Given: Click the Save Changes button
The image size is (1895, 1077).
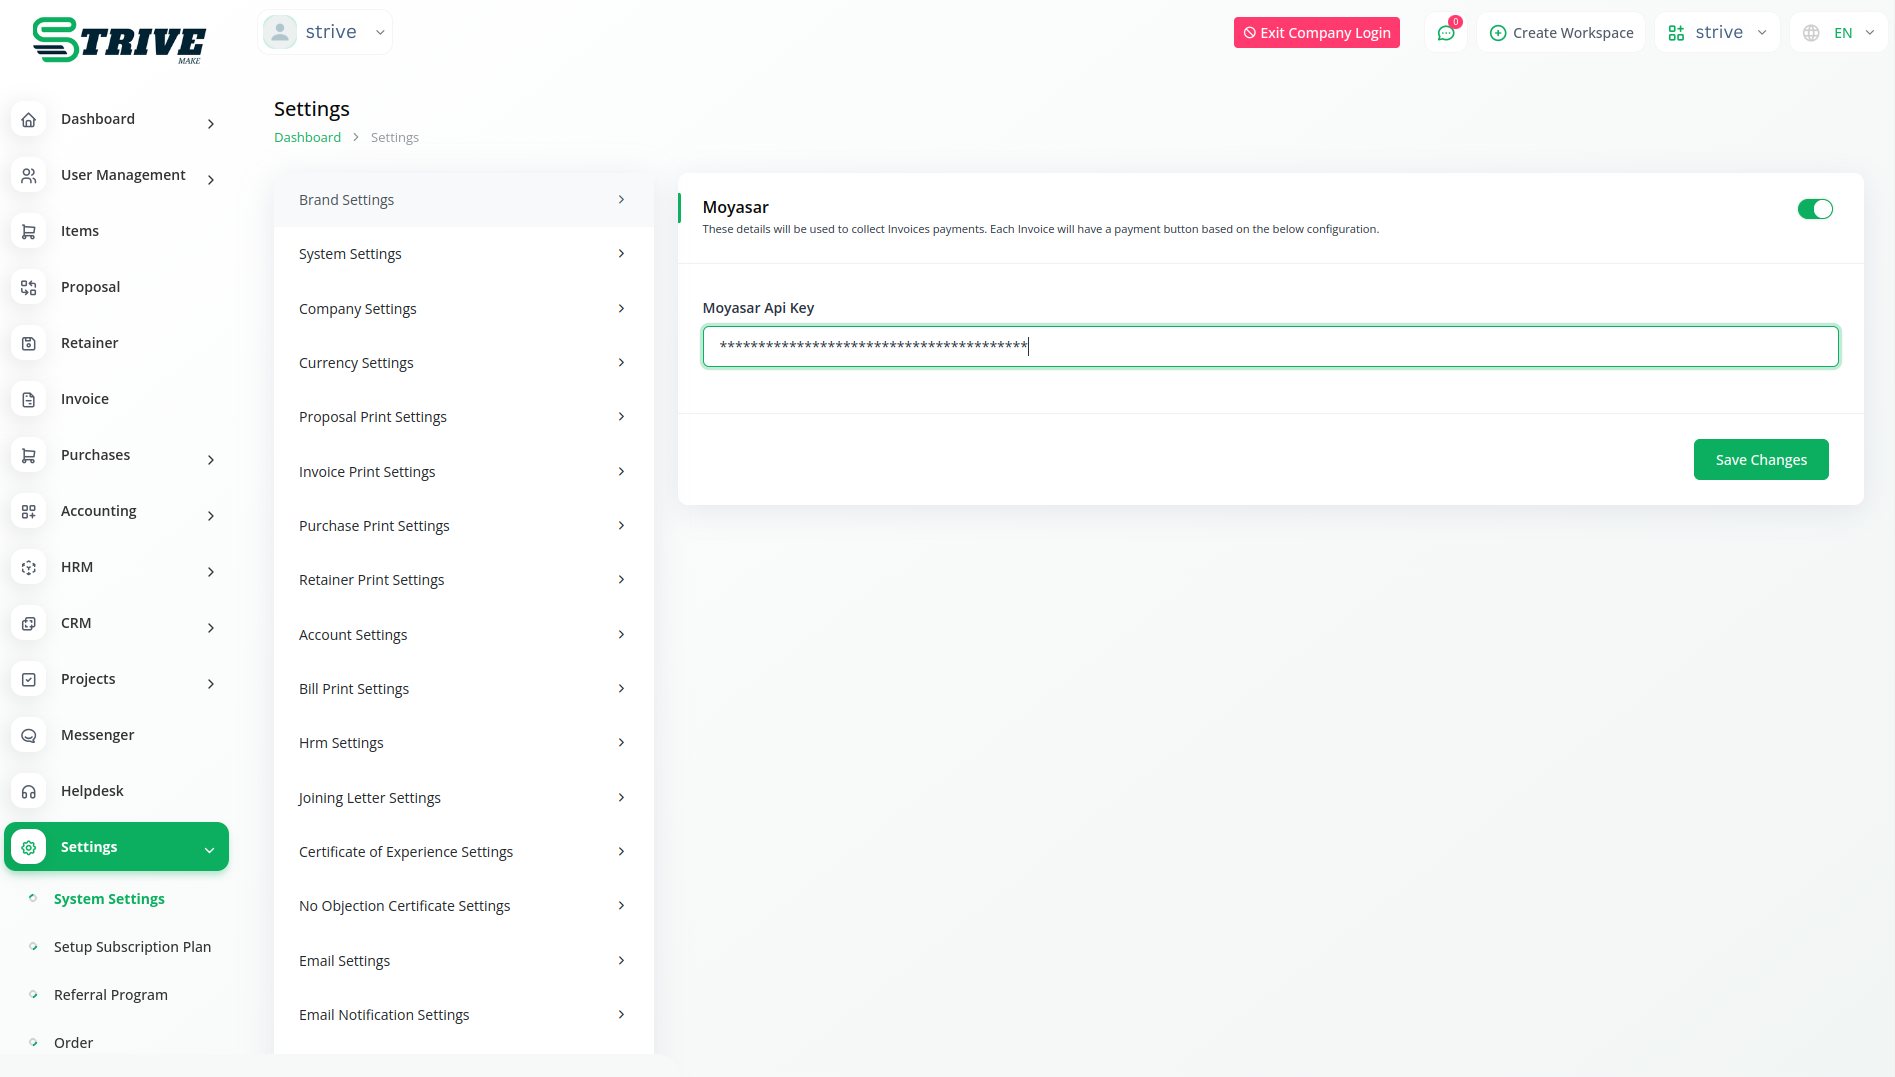Looking at the screenshot, I should click(x=1760, y=460).
